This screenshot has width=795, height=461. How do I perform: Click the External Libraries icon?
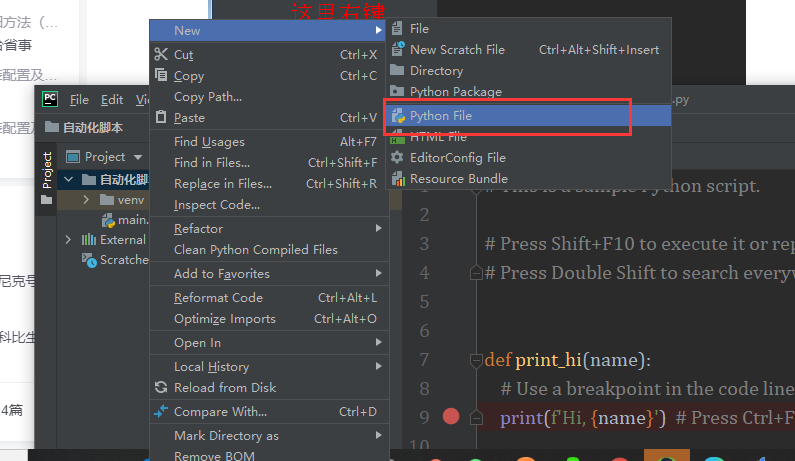(x=89, y=239)
